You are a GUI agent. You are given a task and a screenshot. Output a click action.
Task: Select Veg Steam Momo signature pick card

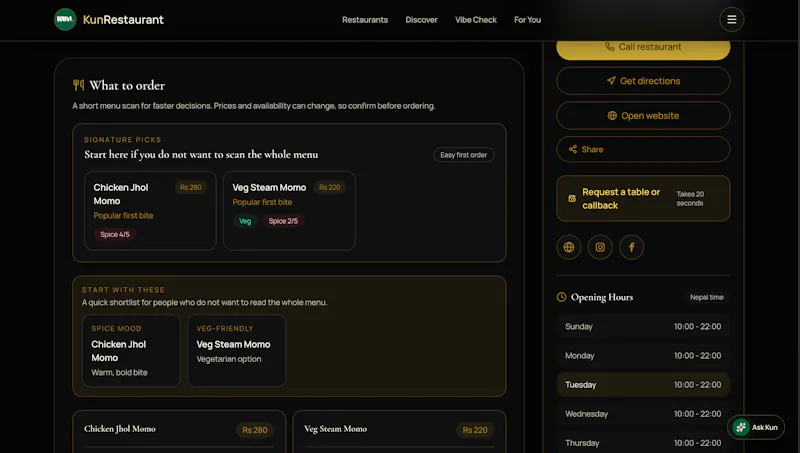coord(289,211)
